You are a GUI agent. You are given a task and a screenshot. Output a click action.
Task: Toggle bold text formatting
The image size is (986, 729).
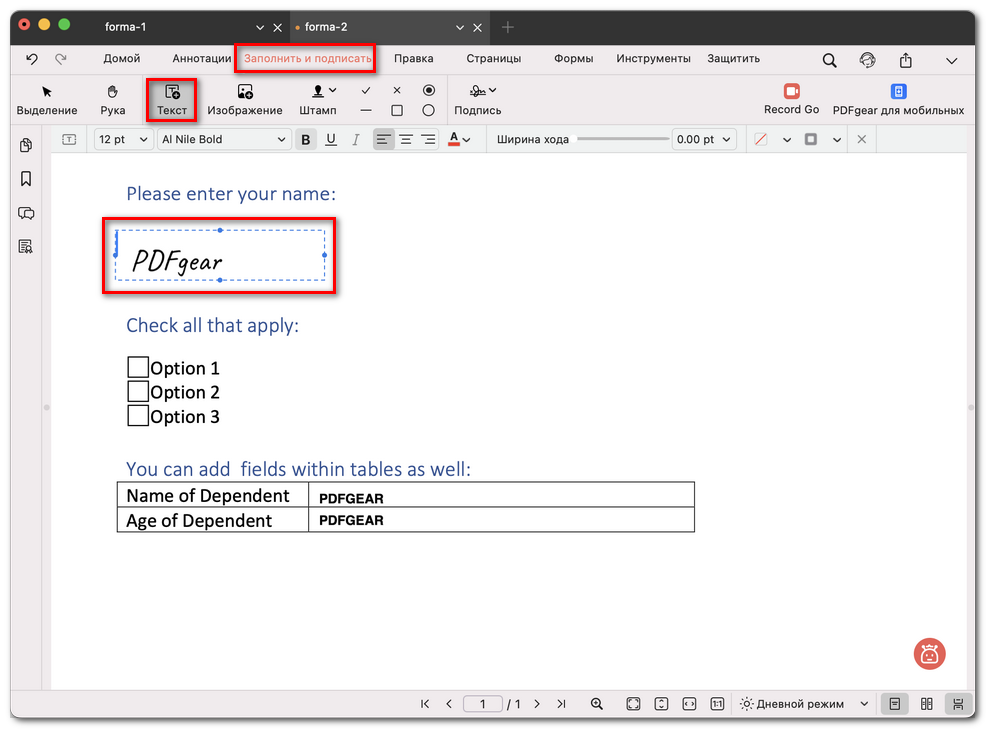pyautogui.click(x=306, y=140)
